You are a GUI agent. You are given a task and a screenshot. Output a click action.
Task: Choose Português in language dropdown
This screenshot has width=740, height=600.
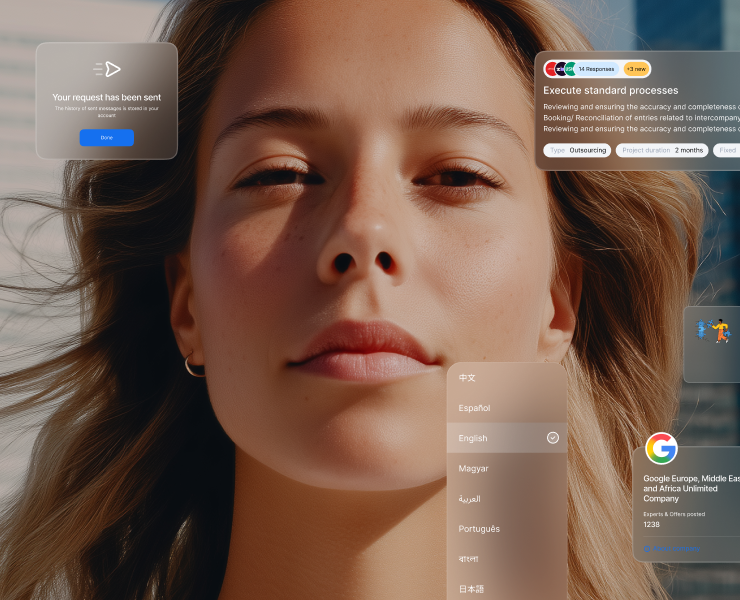click(x=479, y=529)
